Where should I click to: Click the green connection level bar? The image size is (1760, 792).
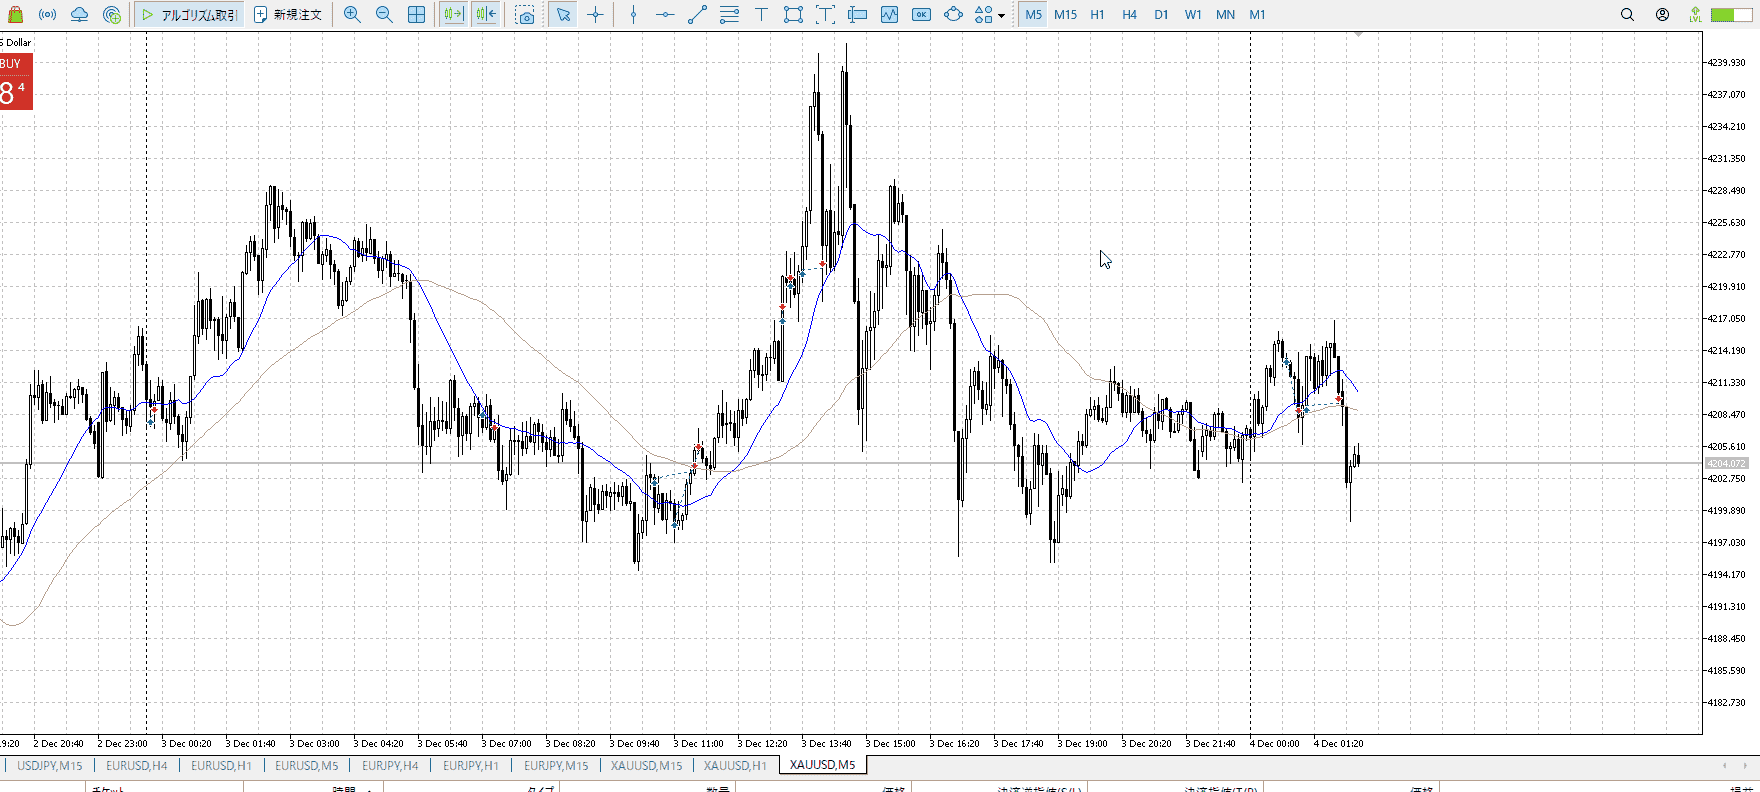pos(1730,14)
